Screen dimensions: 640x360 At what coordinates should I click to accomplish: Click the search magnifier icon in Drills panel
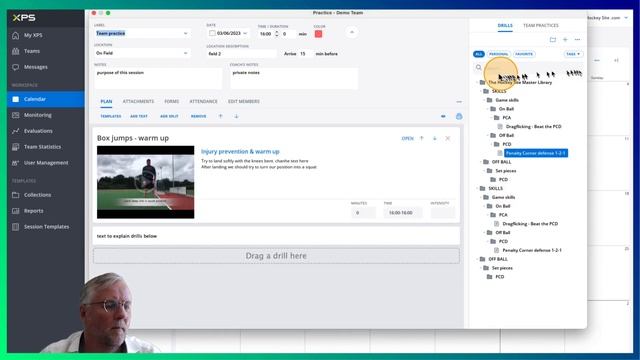pos(478,67)
